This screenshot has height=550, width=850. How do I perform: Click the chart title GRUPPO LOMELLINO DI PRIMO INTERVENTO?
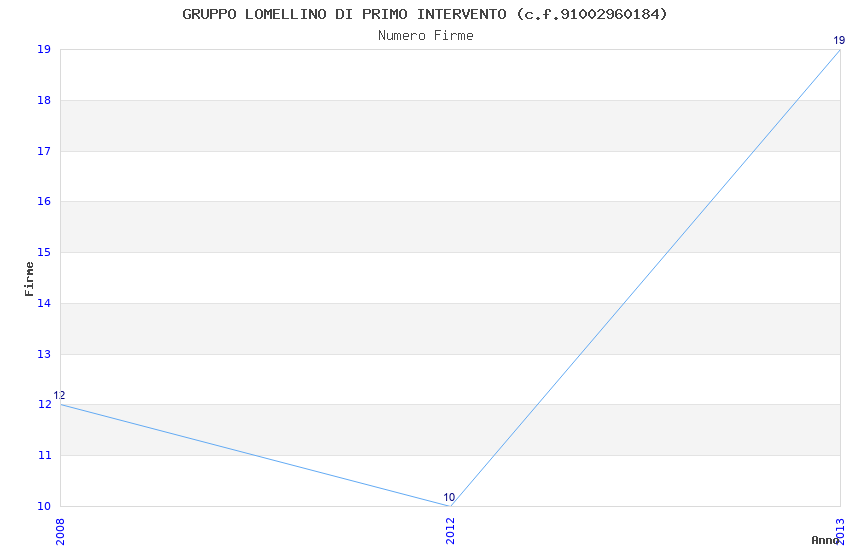pyautogui.click(x=424, y=14)
